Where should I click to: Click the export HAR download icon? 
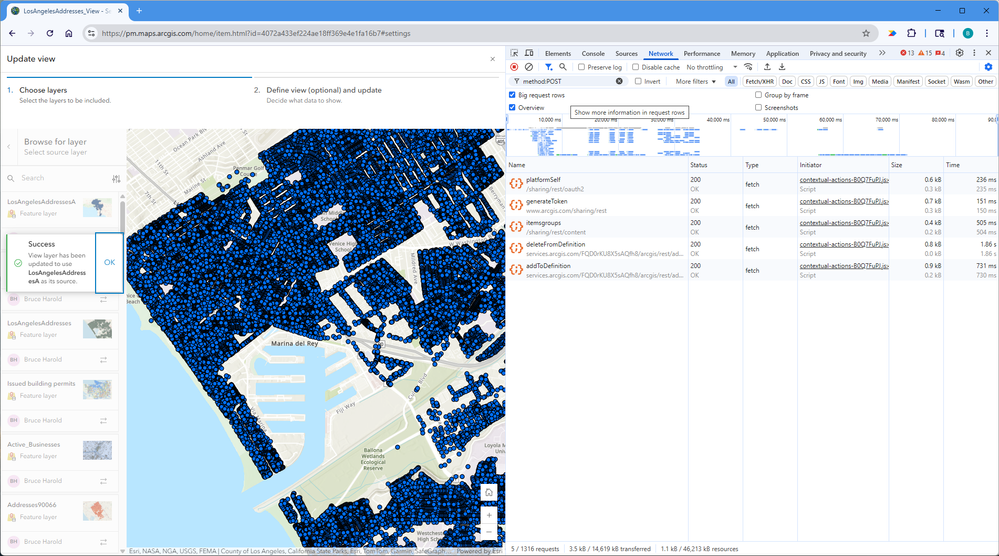coord(782,67)
